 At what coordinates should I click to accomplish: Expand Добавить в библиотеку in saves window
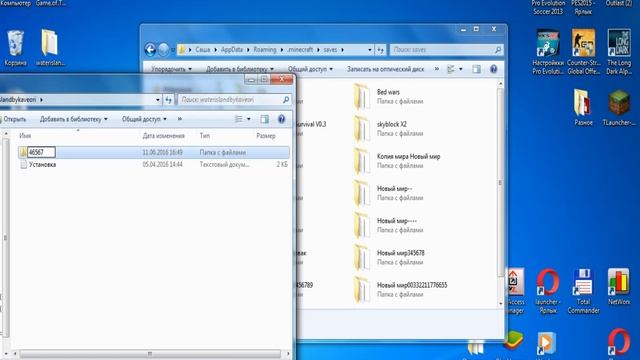(x=240, y=69)
